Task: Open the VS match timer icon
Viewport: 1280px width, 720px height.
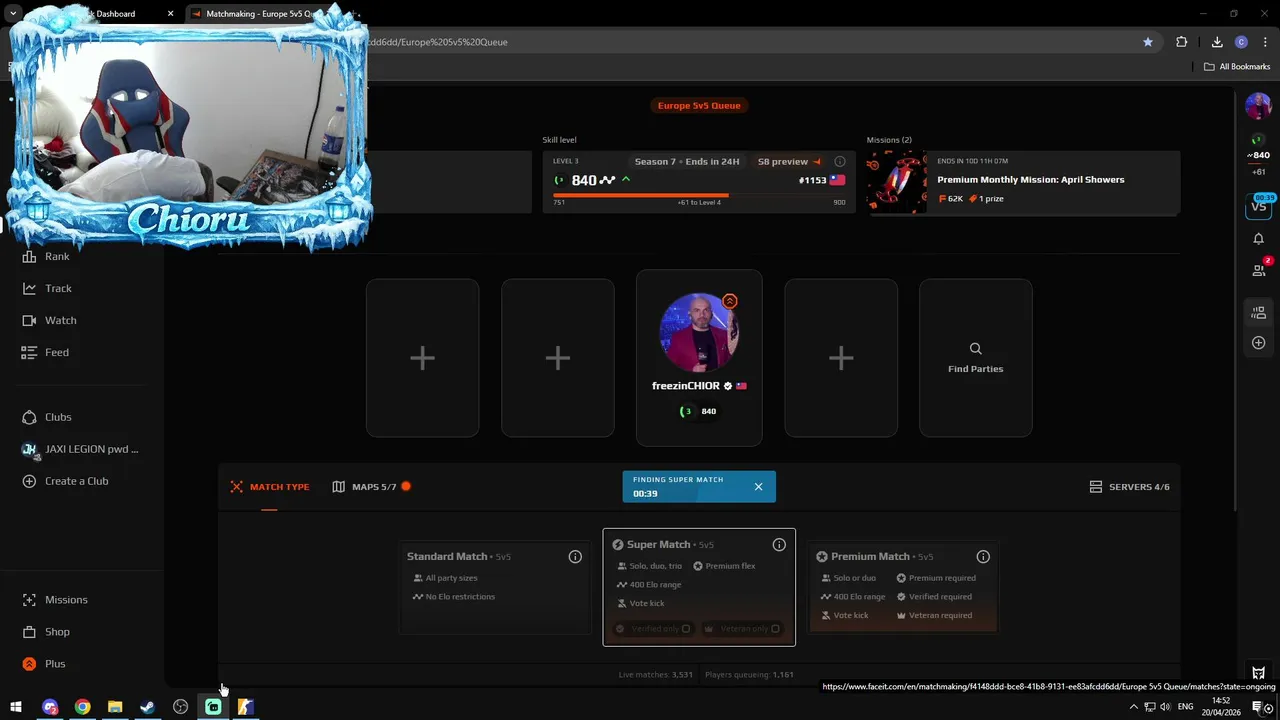Action: pos(1258,206)
